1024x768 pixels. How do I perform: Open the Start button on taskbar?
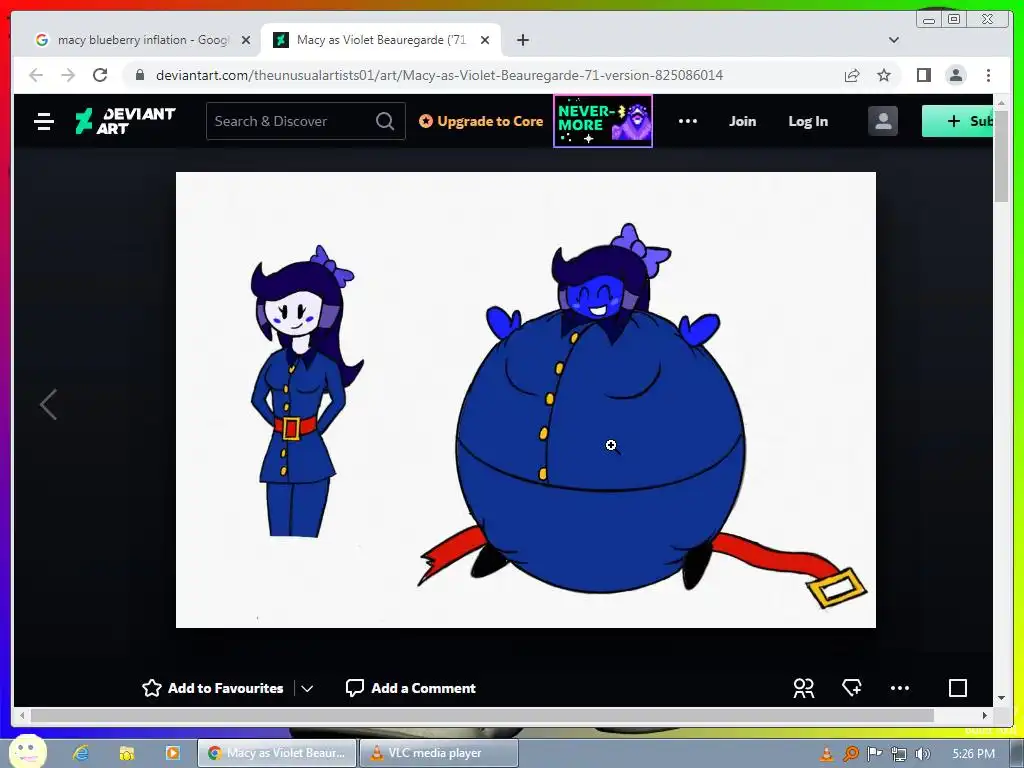(27, 752)
